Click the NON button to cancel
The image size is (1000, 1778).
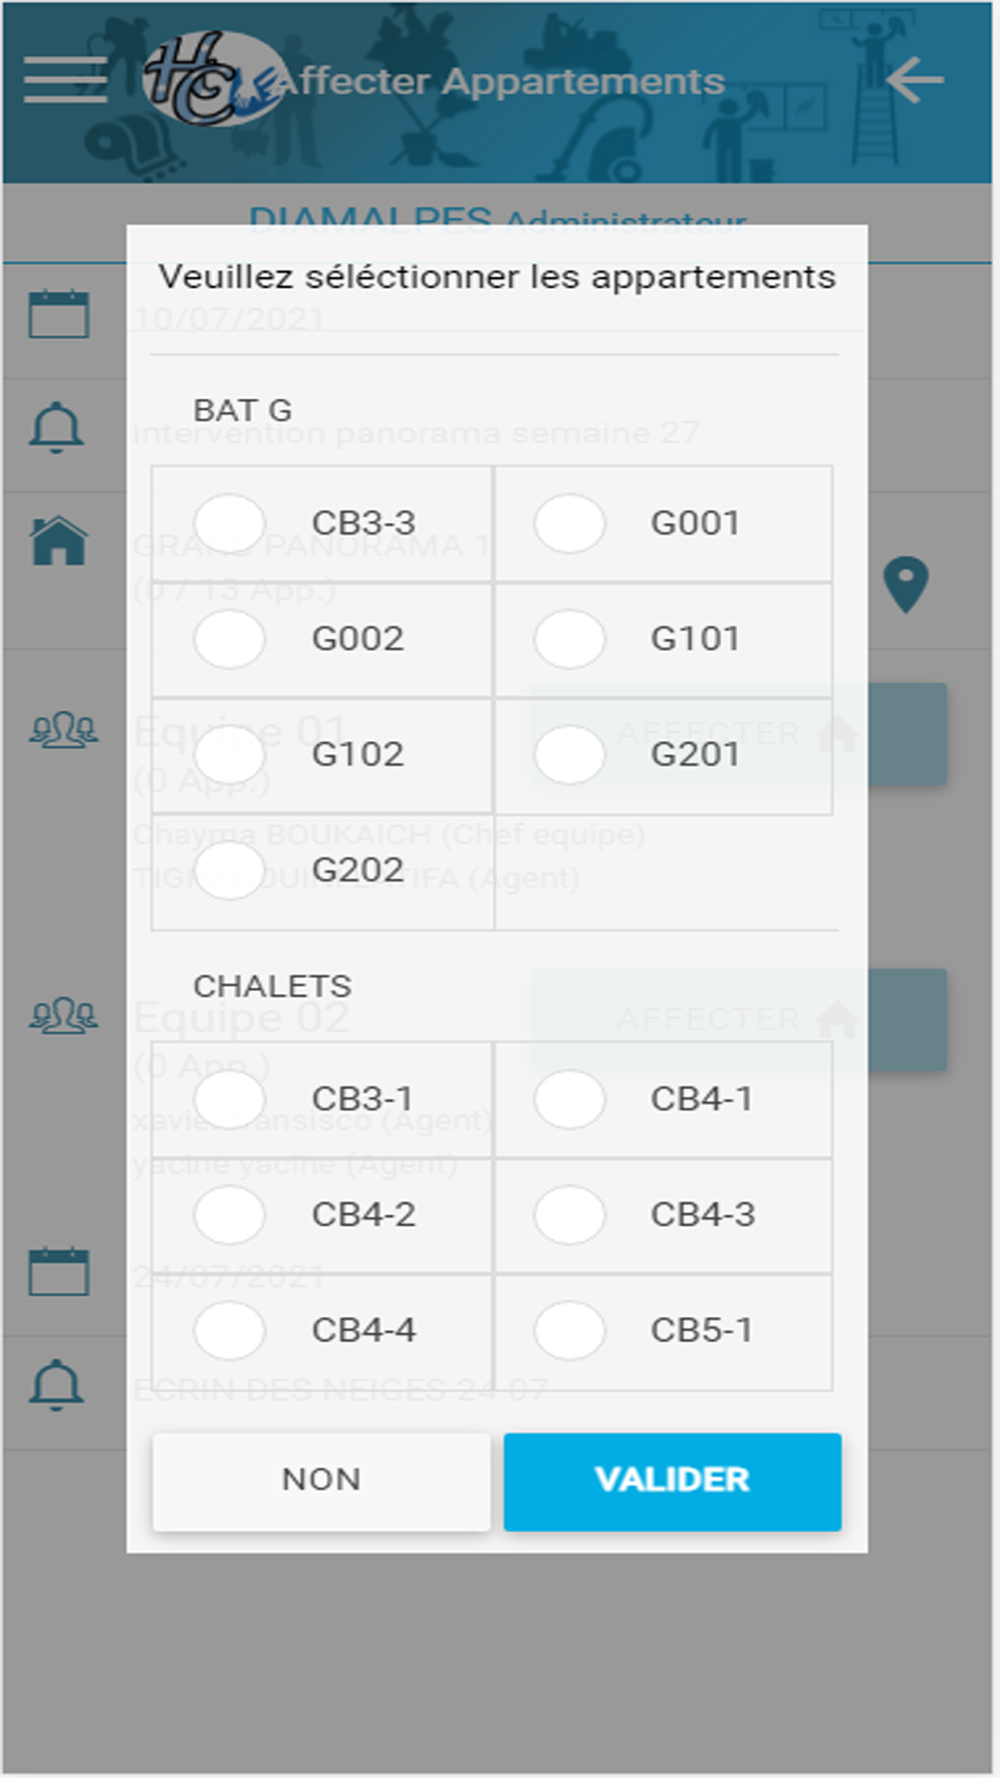(321, 1481)
